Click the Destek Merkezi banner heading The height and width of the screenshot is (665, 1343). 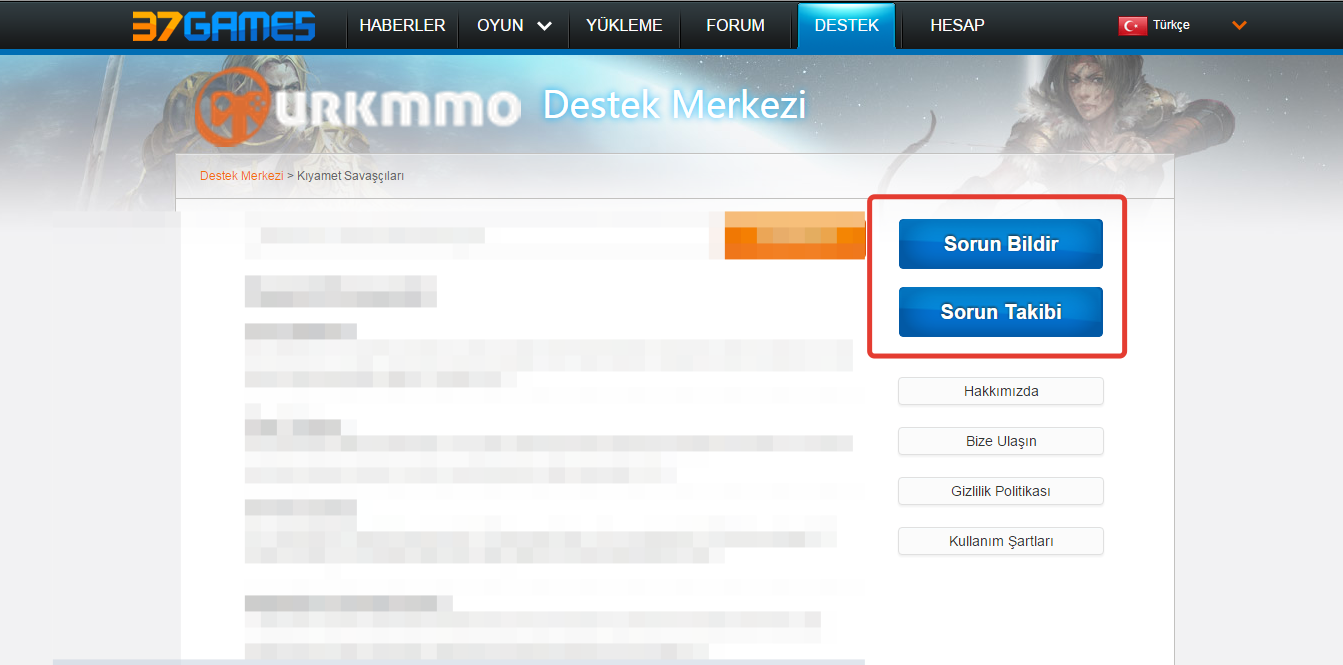pos(674,106)
